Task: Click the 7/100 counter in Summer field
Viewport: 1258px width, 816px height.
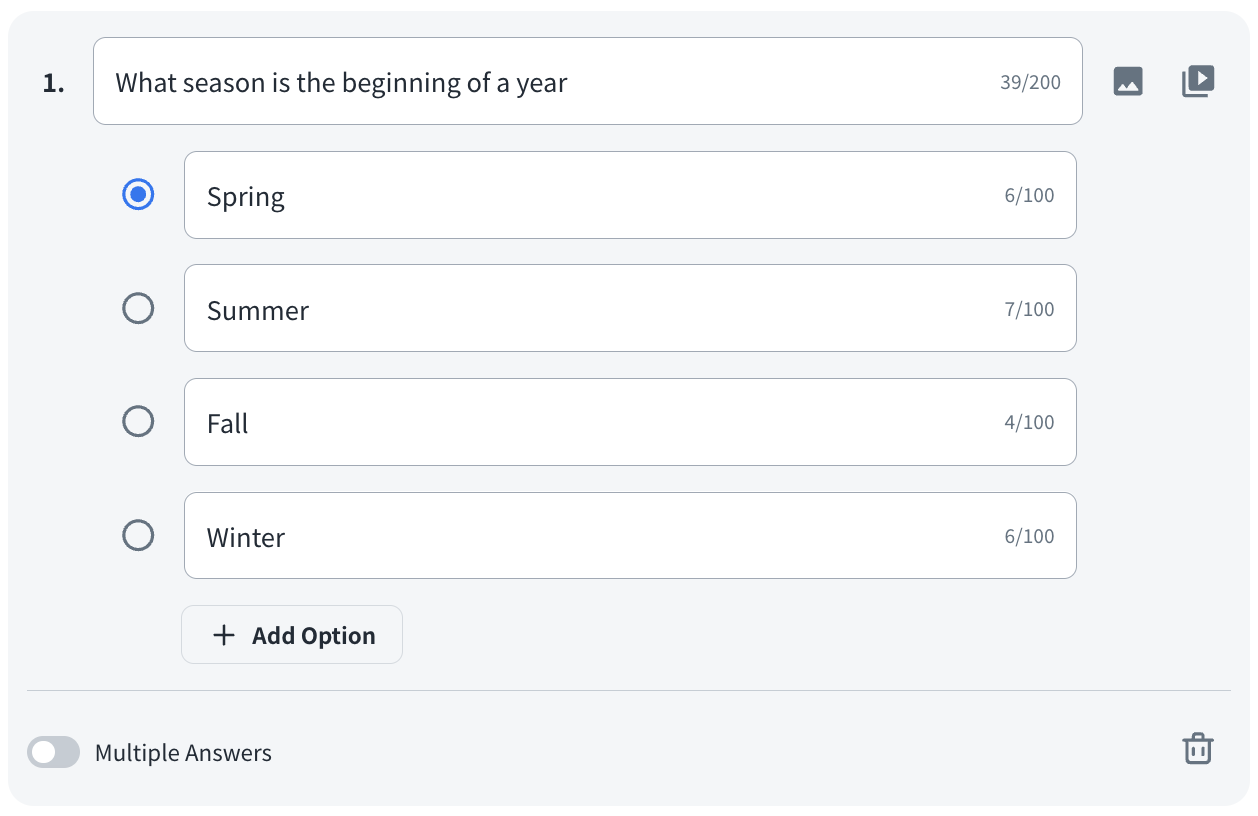Action: [x=1029, y=310]
